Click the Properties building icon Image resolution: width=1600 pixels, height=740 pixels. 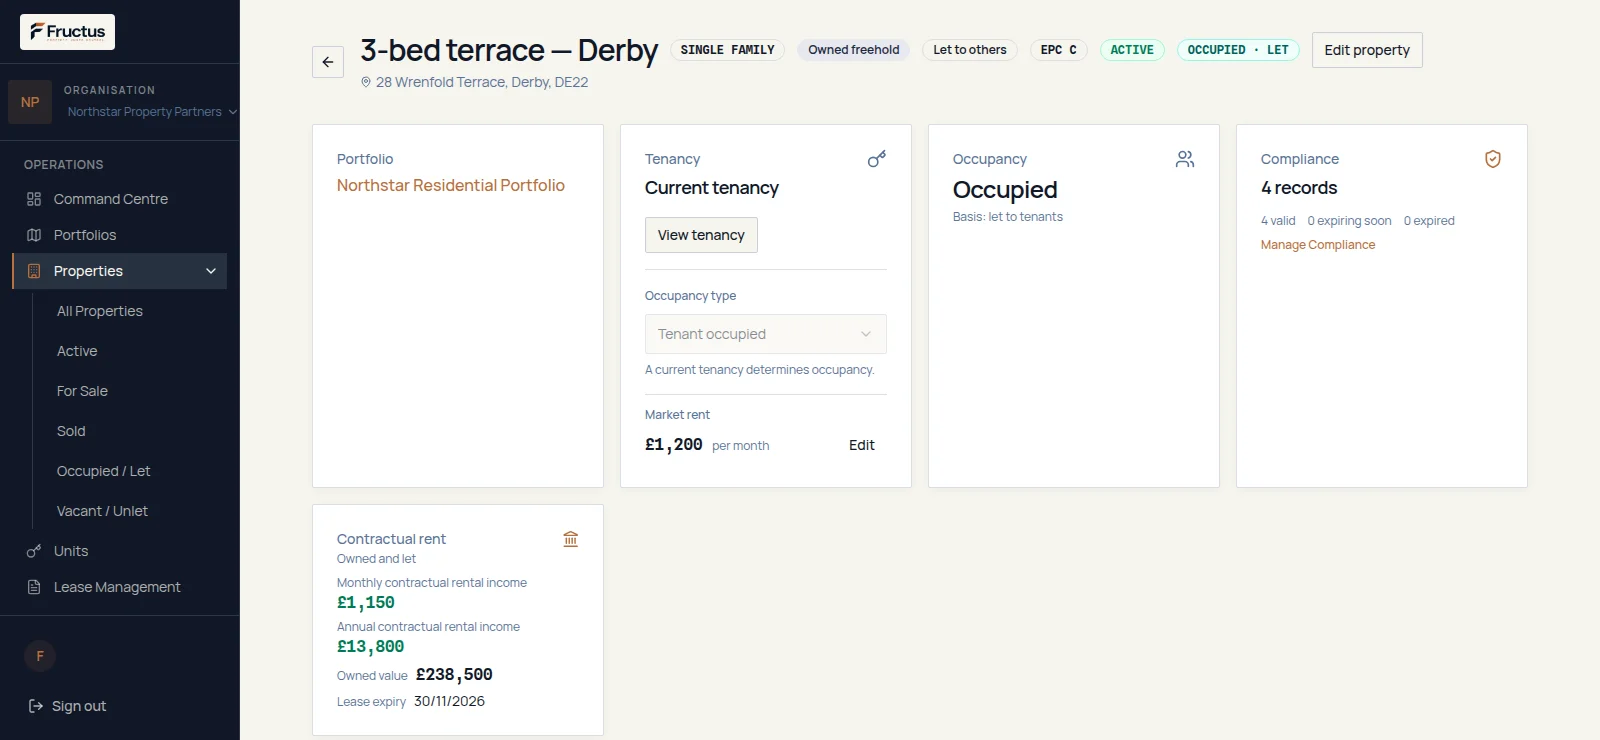[34, 271]
